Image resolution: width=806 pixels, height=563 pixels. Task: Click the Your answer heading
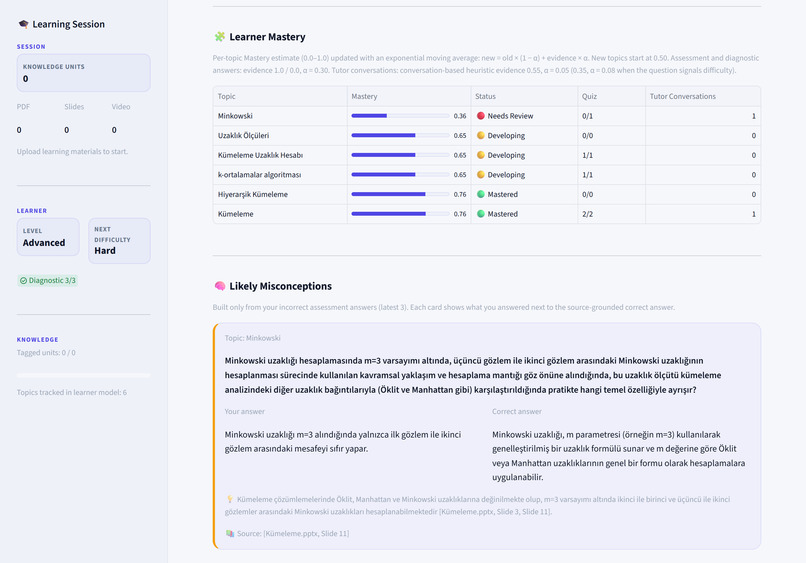pyautogui.click(x=245, y=411)
